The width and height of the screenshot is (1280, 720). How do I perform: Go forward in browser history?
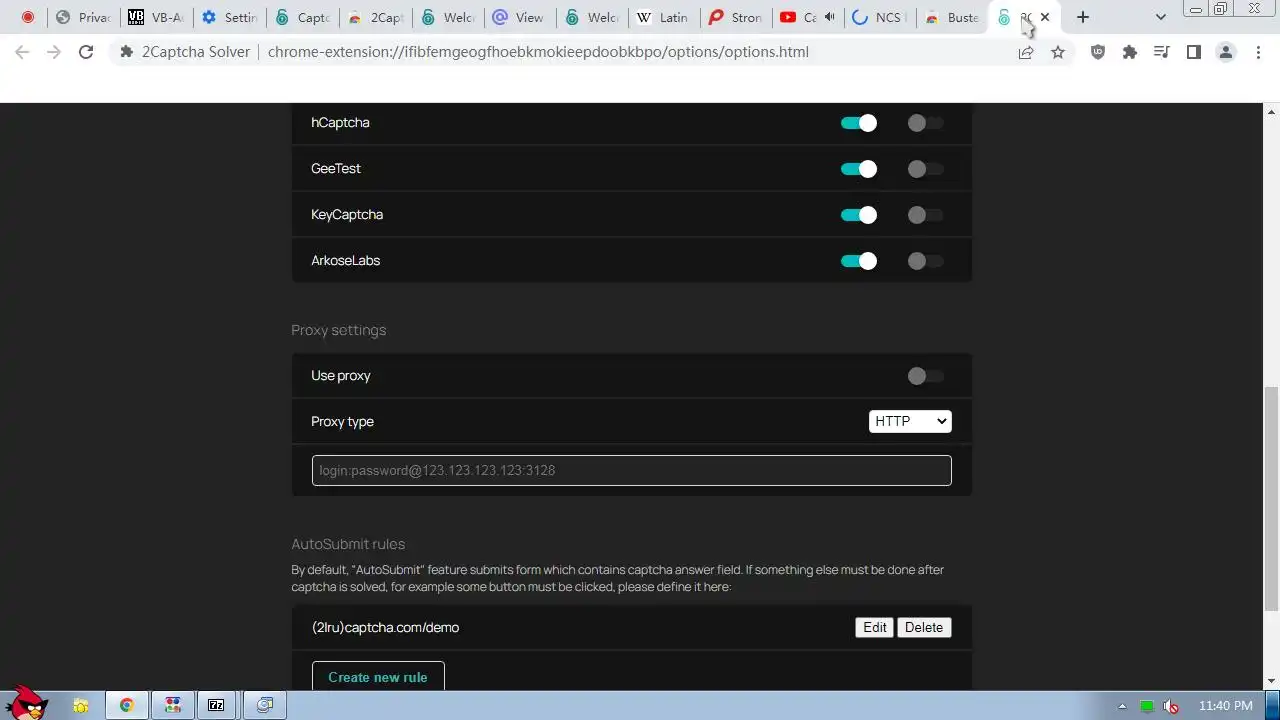pos(54,52)
